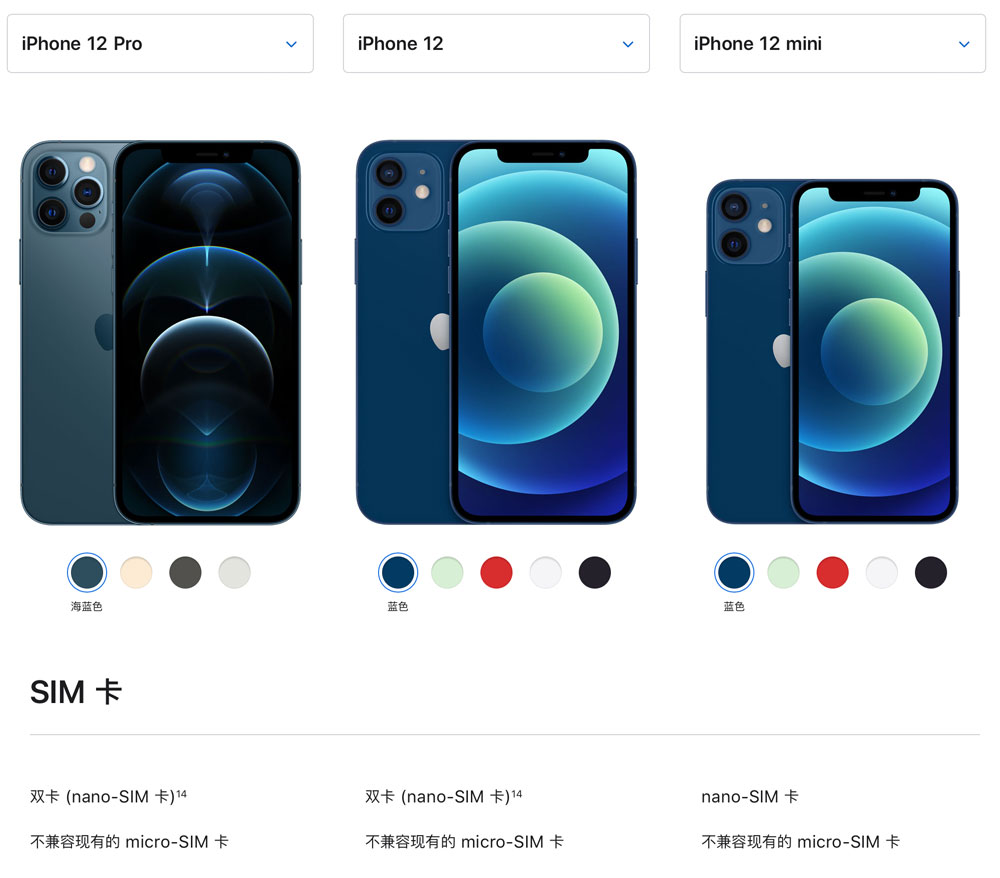Image resolution: width=1000 pixels, height=878 pixels.
Task: Click the iPhone 12 product image
Action: [496, 332]
